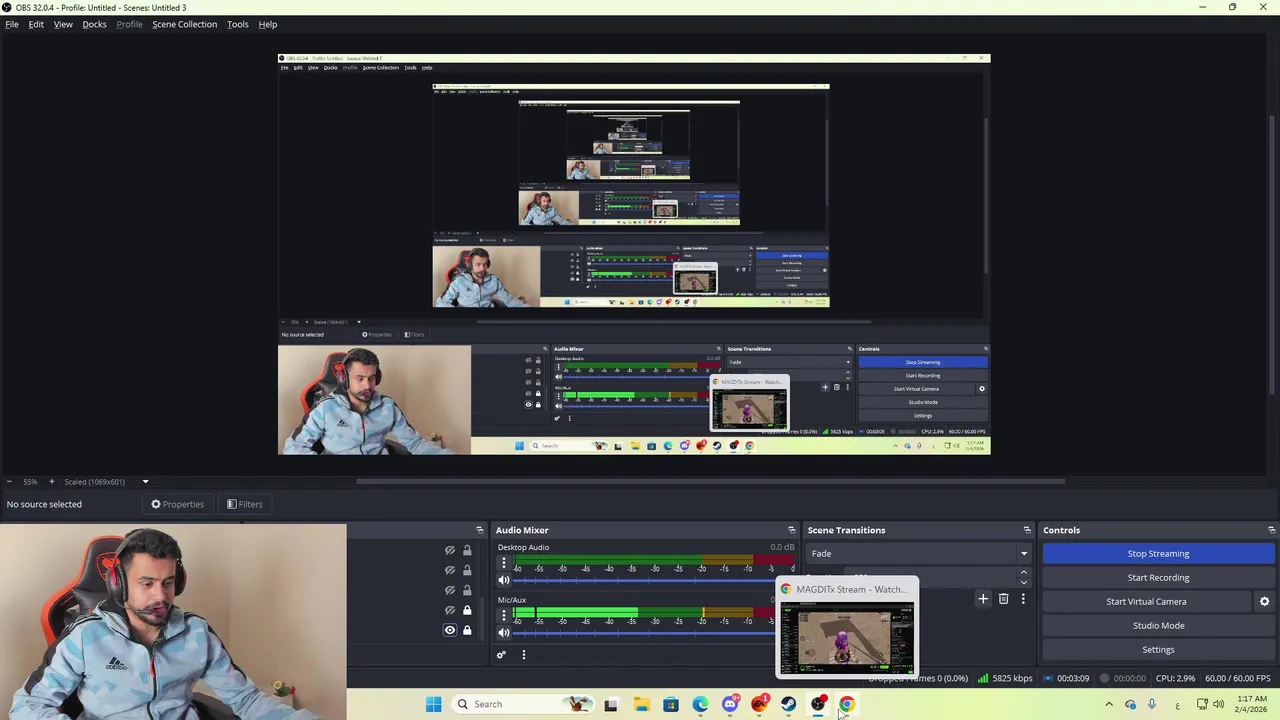Open the Desktop Audio options menu dots
This screenshot has width=1280, height=720.
(x=504, y=563)
